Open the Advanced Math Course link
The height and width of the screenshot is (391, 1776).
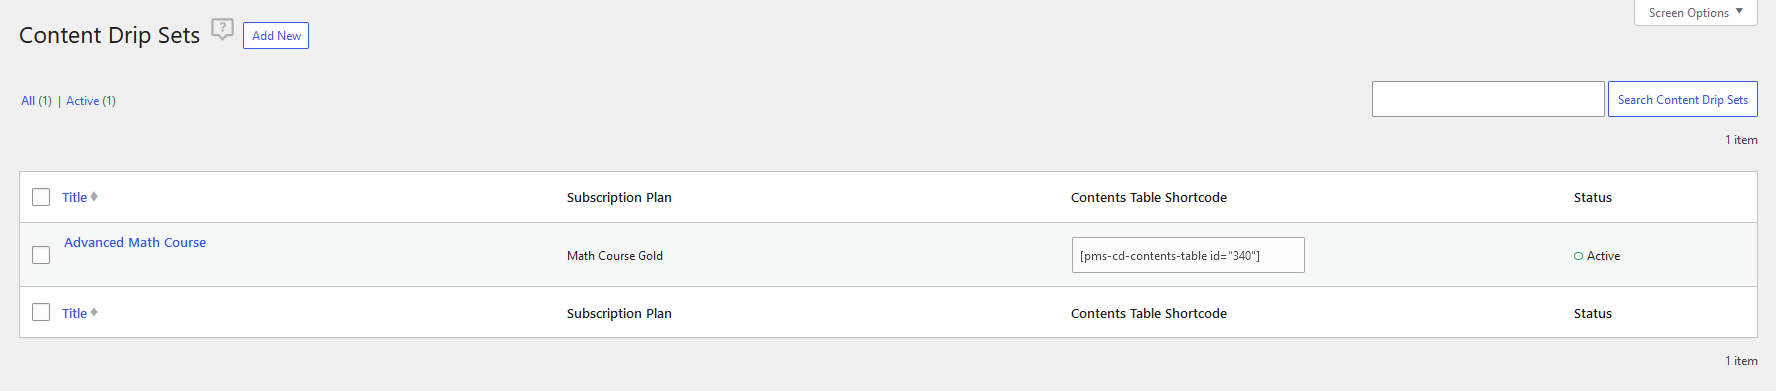[x=135, y=242]
